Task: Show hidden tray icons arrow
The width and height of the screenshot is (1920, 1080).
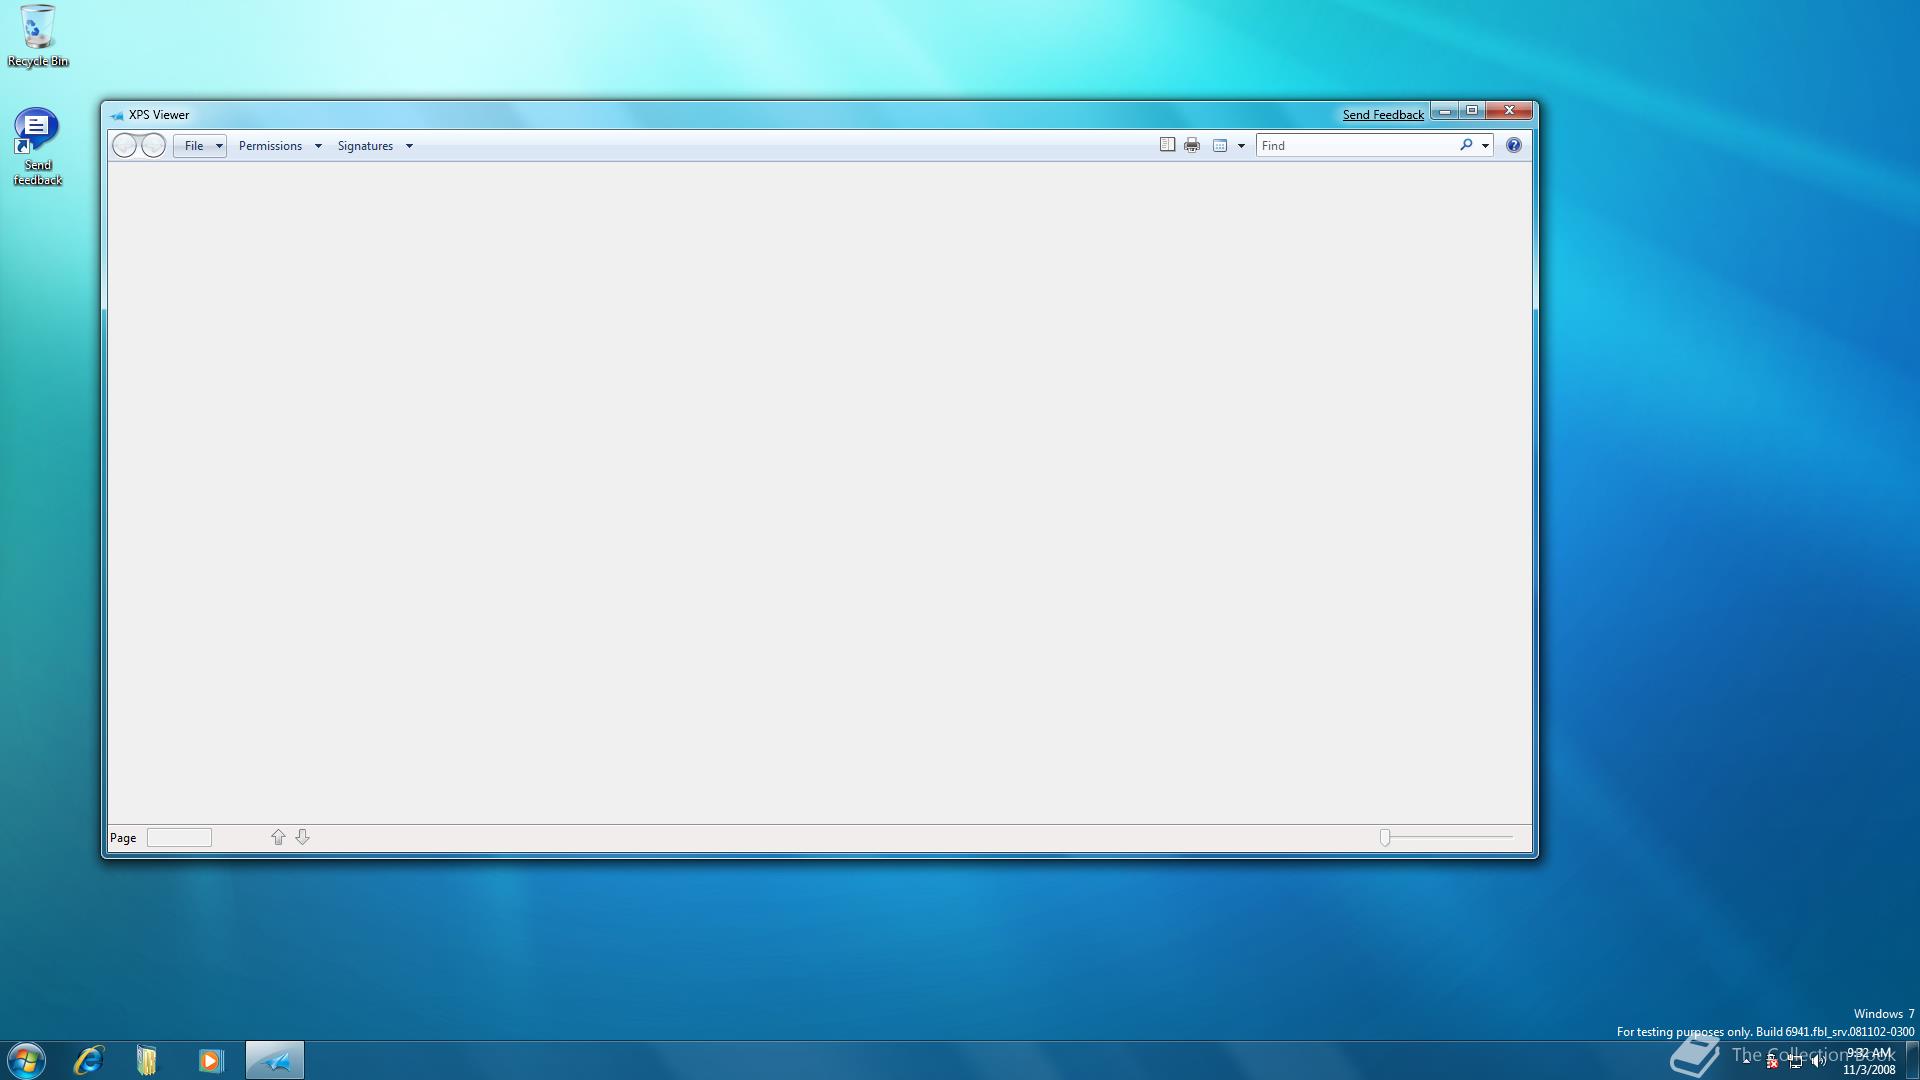Action: tap(1747, 1060)
